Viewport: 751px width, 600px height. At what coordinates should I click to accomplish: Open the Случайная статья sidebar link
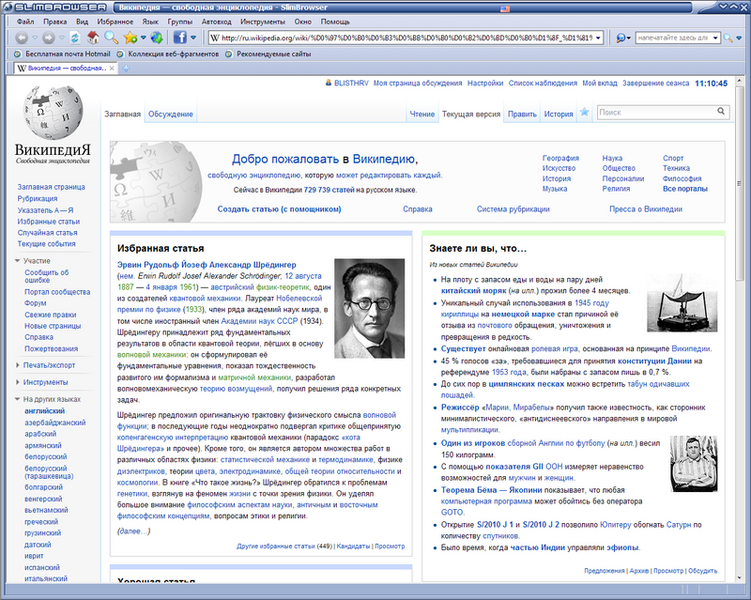[x=47, y=233]
